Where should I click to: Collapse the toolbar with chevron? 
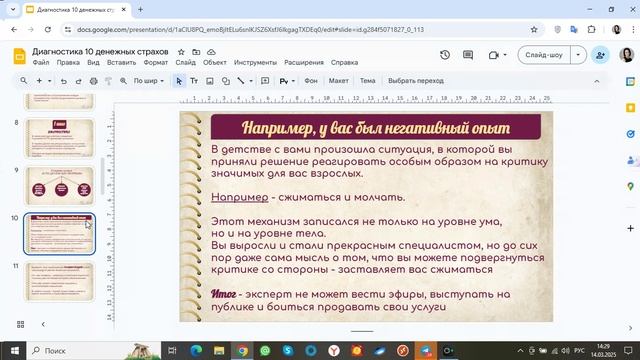coord(597,81)
